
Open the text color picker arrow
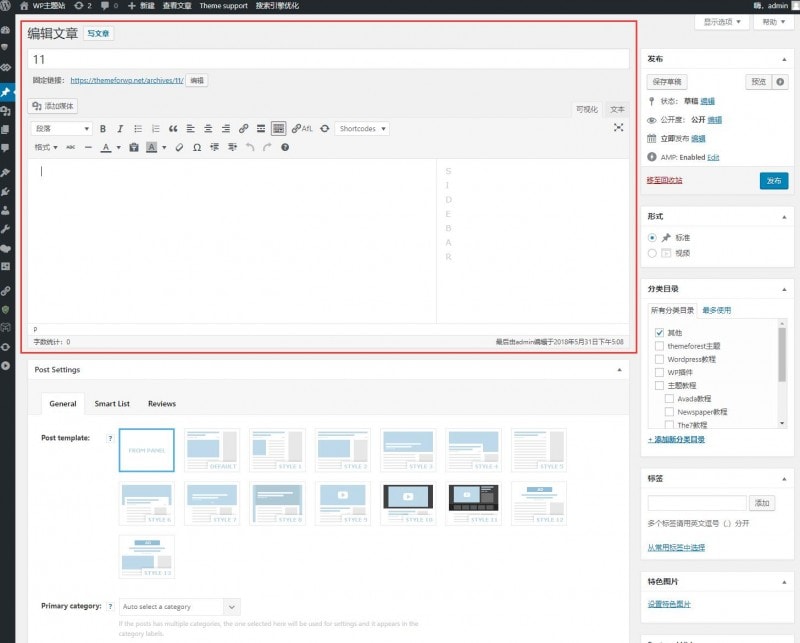point(118,147)
